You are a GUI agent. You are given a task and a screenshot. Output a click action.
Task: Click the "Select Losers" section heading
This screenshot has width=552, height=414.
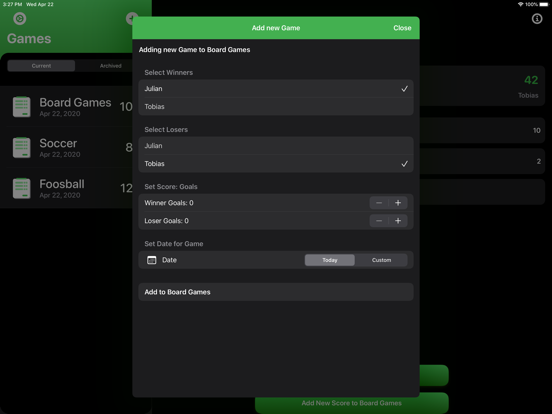[166, 130]
